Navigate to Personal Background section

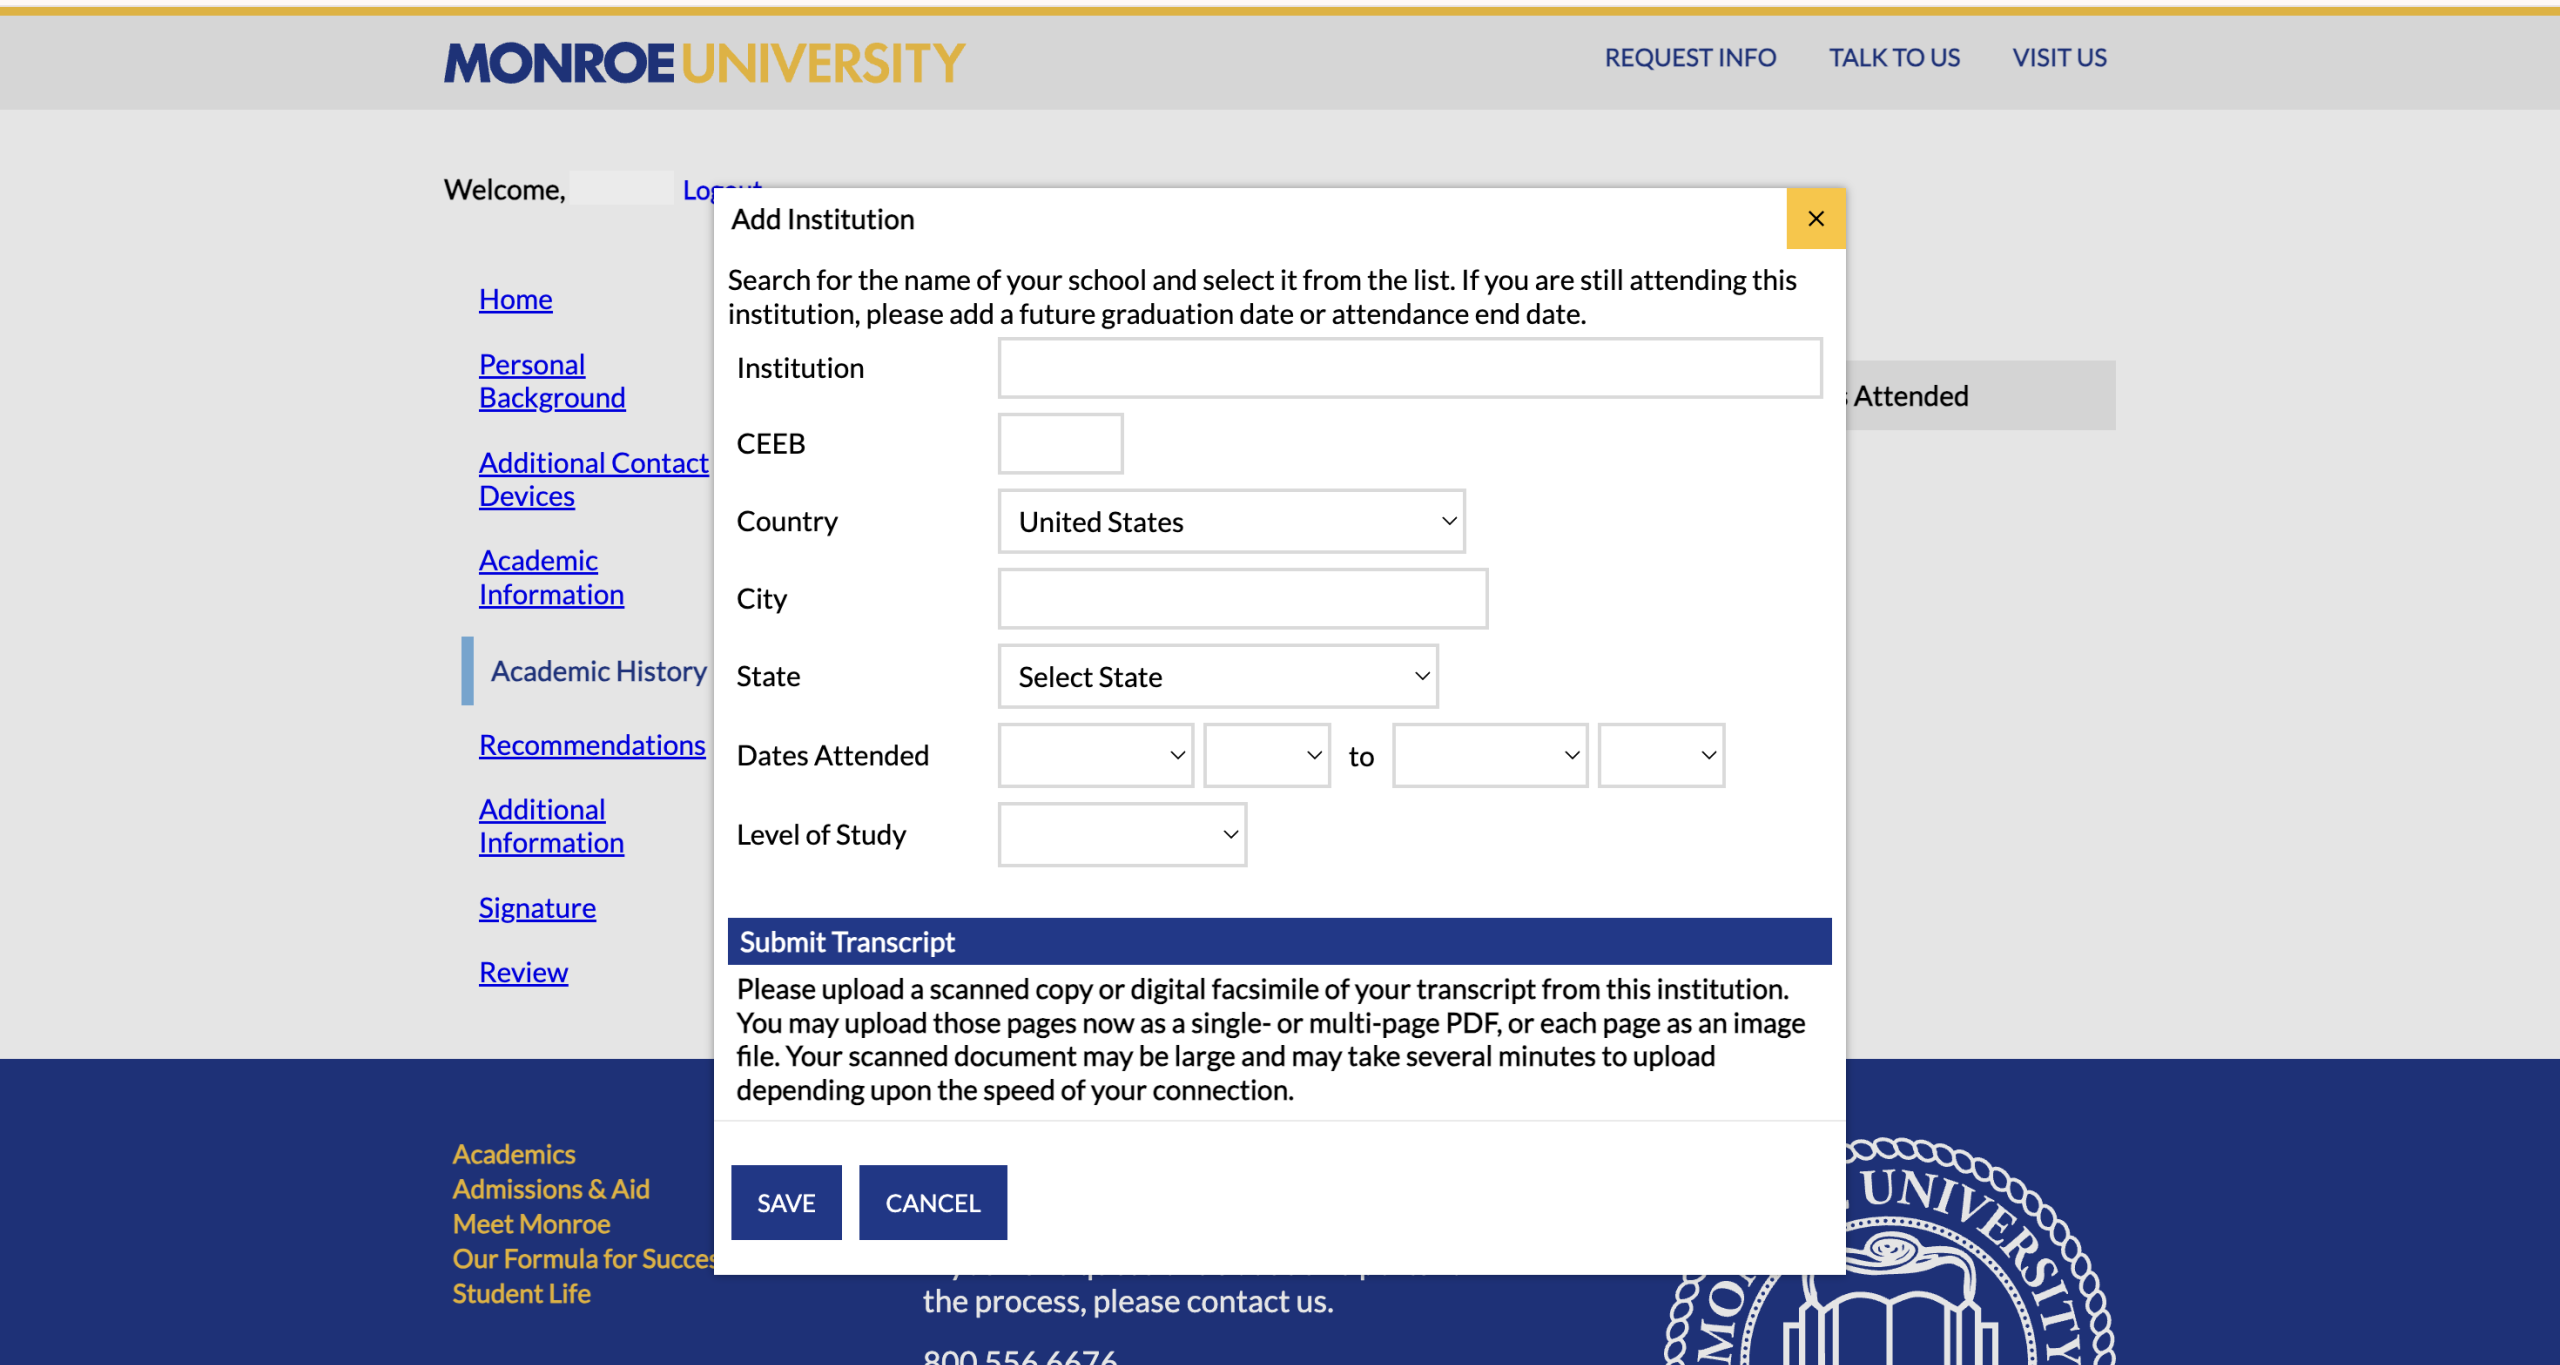click(552, 381)
